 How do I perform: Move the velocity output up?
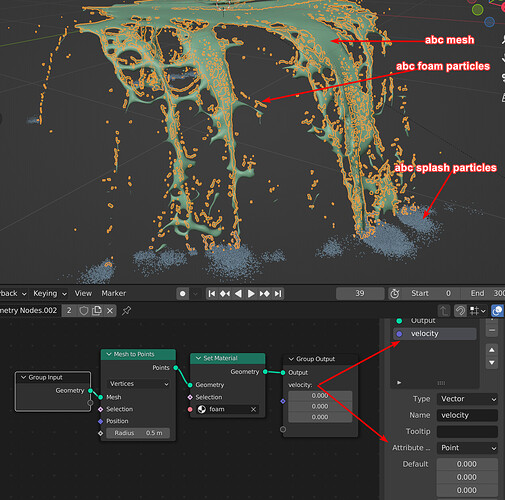point(492,350)
